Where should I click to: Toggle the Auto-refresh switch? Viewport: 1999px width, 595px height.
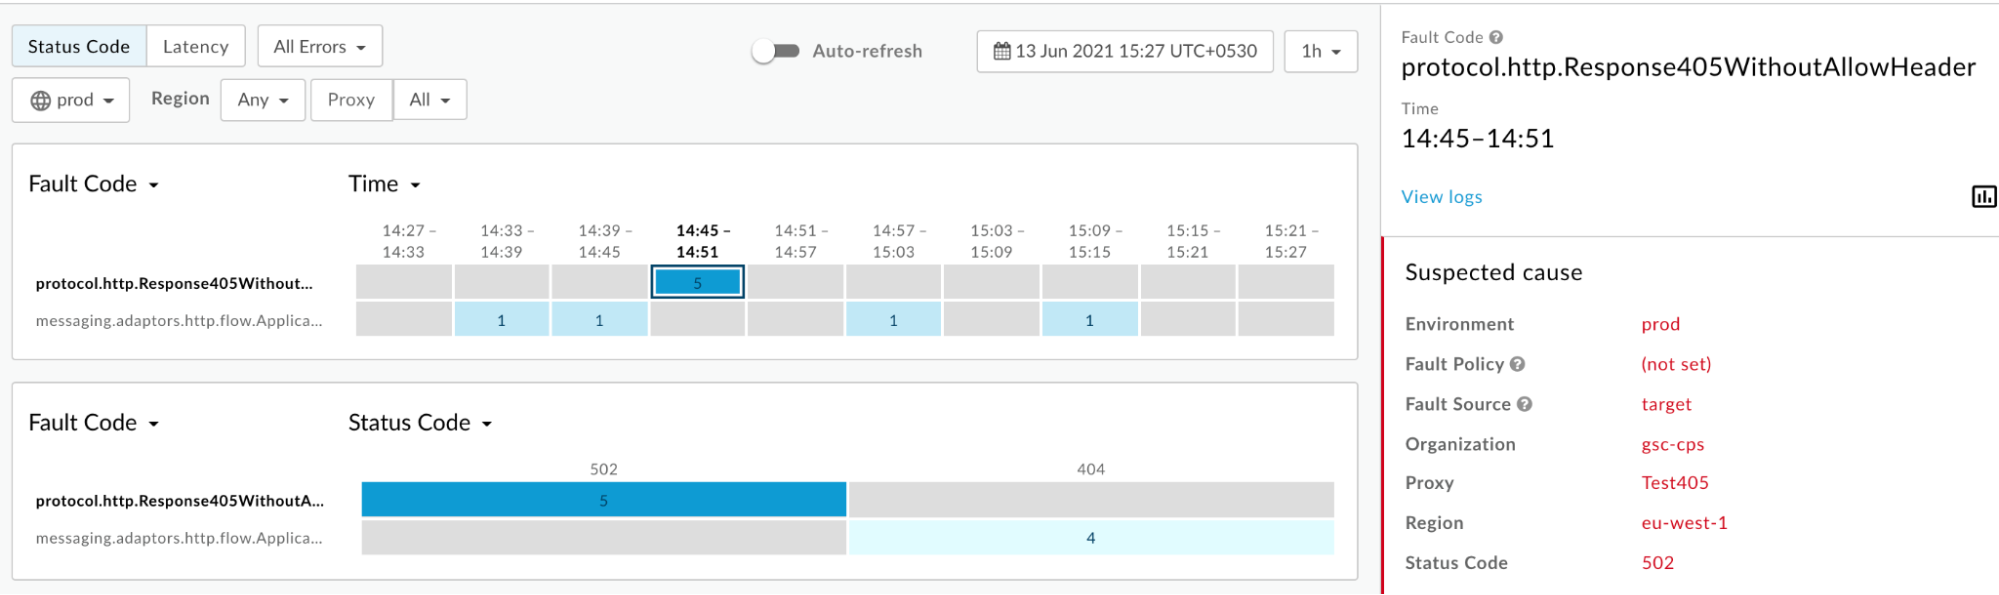click(776, 51)
